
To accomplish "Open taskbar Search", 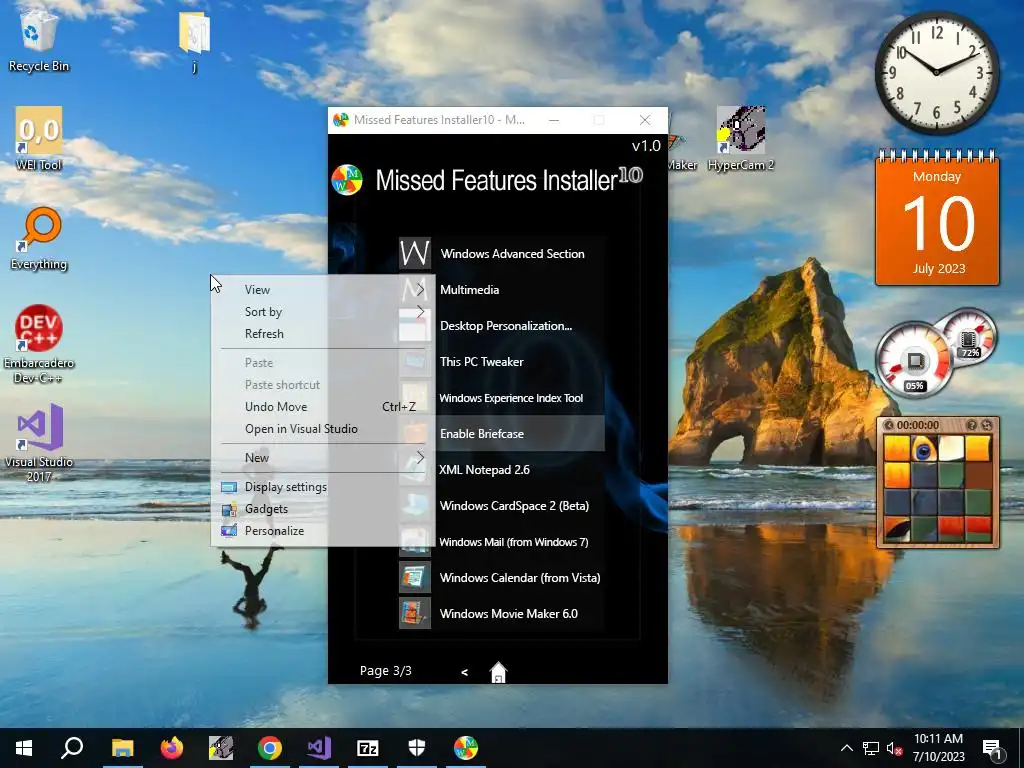I will (x=72, y=748).
